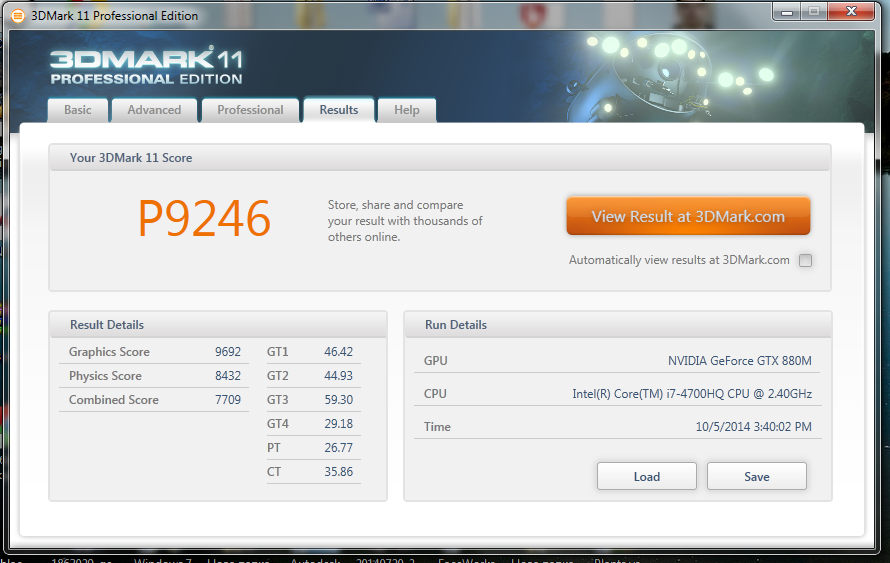This screenshot has width=890, height=563.
Task: Click the GPU name NVIDIA GeForce GTX 880M
Action: click(x=740, y=361)
